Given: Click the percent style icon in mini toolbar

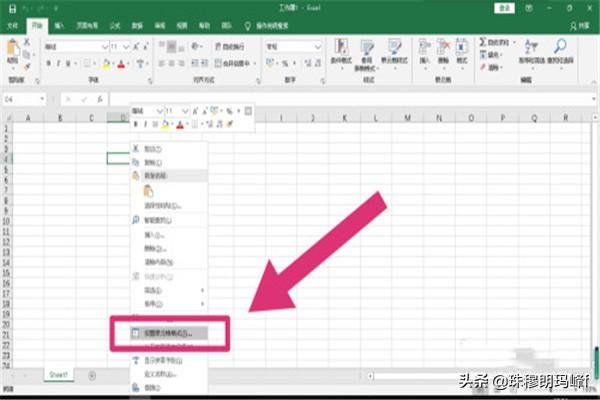Looking at the screenshot, I should pos(229,110).
